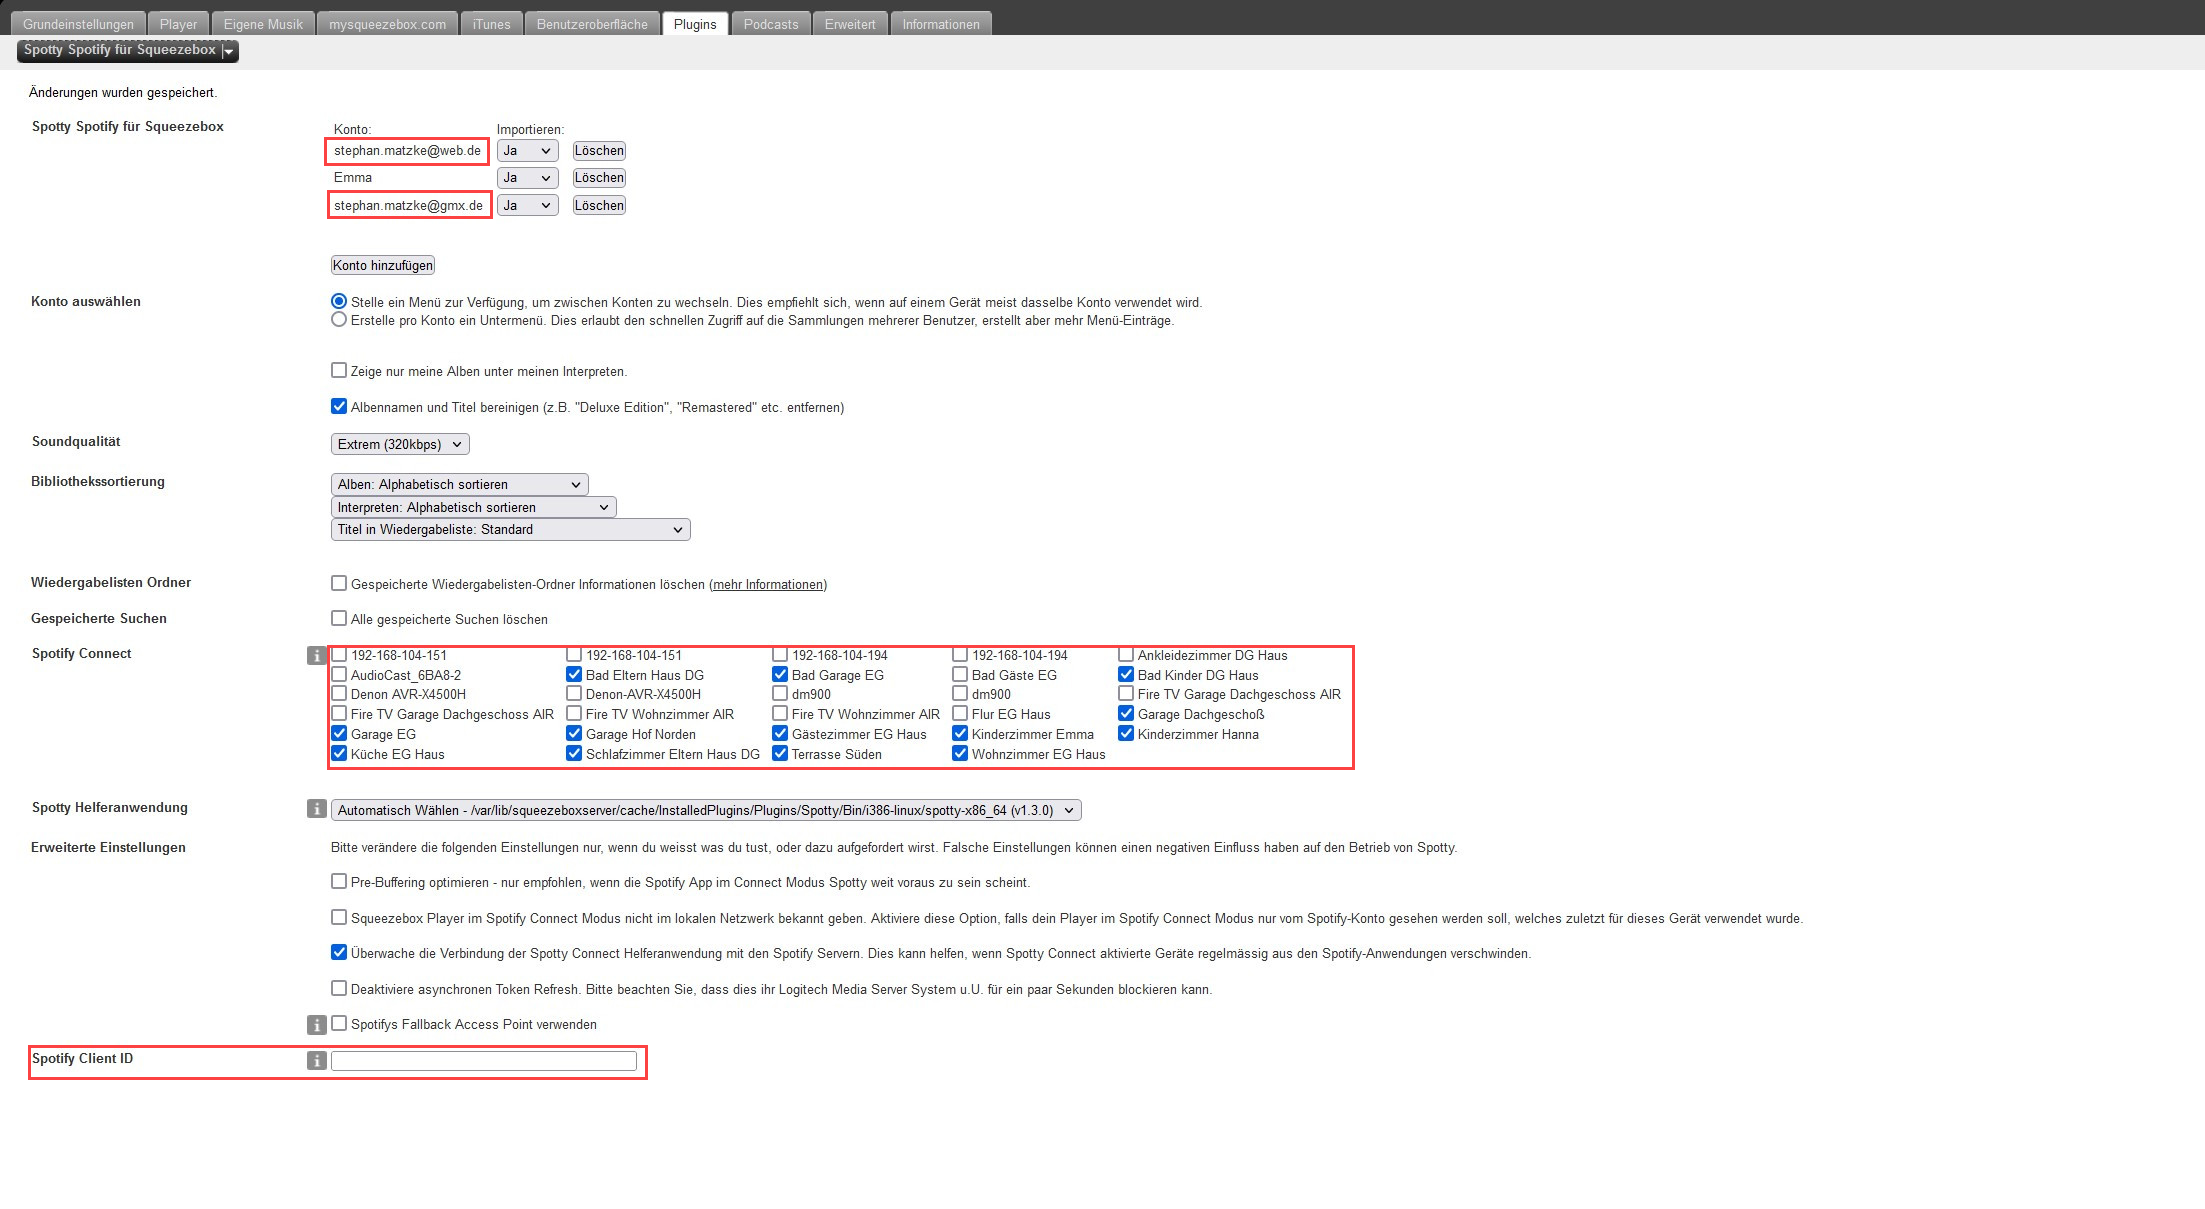Open the Grundeinstellungen tab
The height and width of the screenshot is (1209, 2205).
tap(78, 24)
